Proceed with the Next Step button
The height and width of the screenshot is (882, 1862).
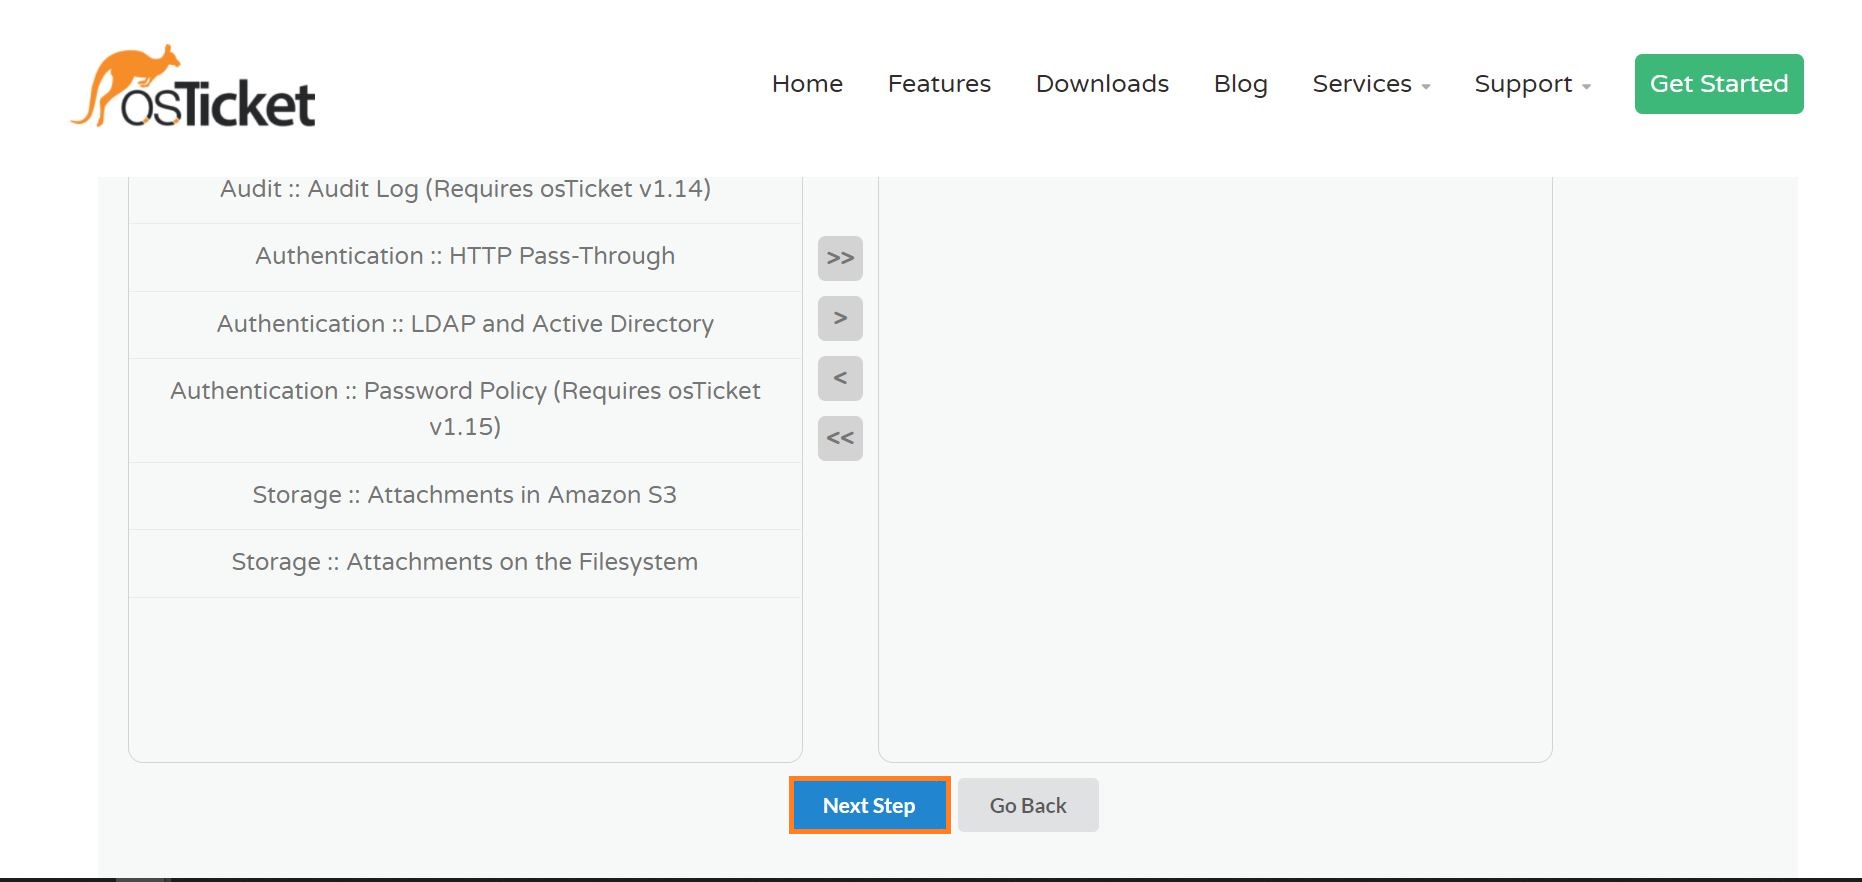click(x=869, y=805)
